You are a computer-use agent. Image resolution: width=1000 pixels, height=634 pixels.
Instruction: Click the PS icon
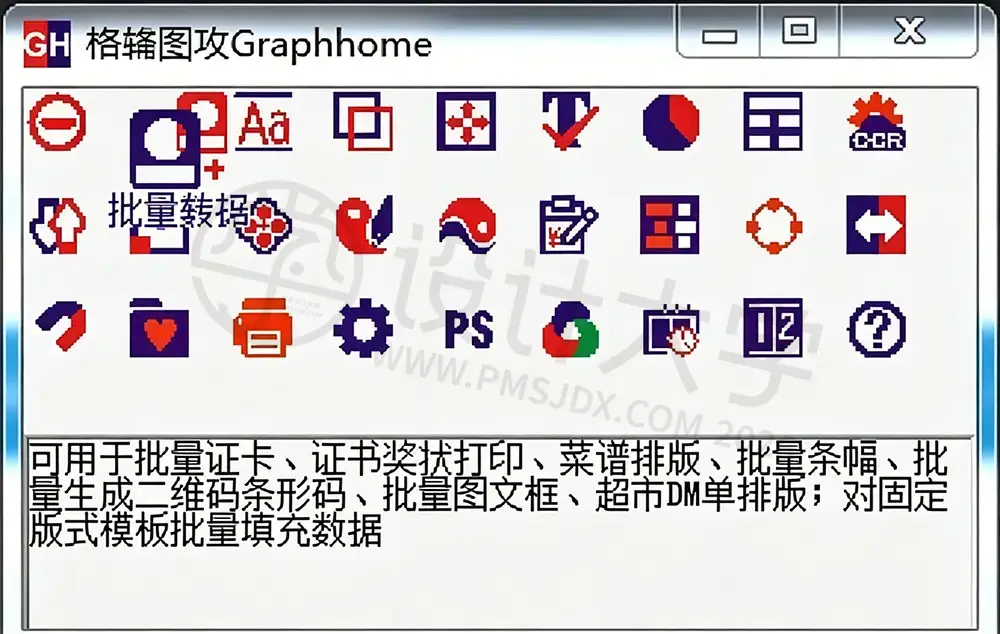(x=469, y=329)
